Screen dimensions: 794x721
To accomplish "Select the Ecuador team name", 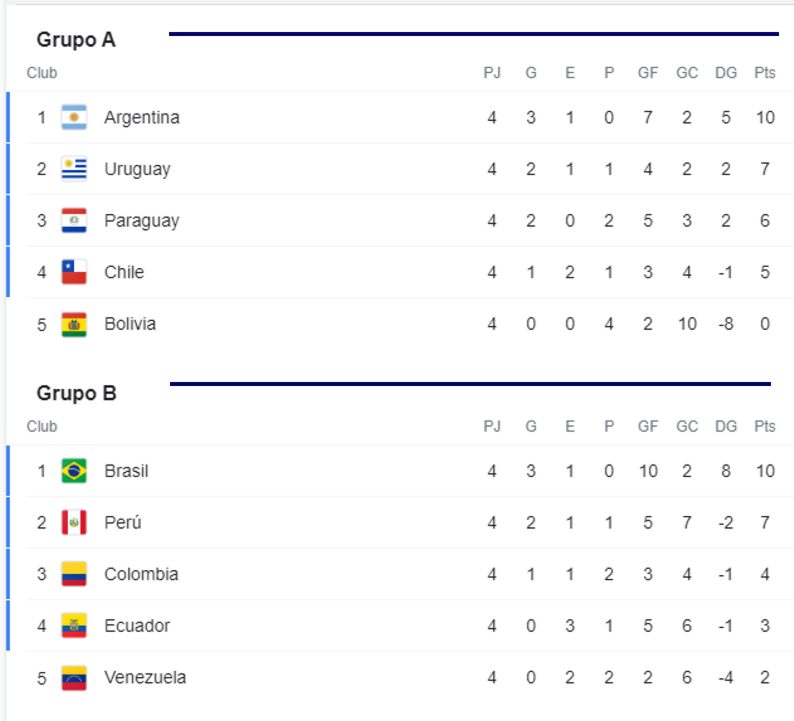I will tap(137, 626).
